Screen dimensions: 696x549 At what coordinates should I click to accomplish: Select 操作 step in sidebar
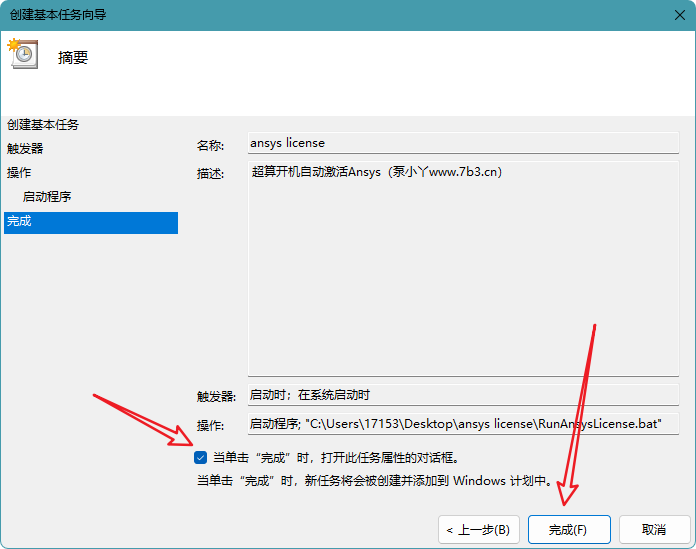[19, 172]
